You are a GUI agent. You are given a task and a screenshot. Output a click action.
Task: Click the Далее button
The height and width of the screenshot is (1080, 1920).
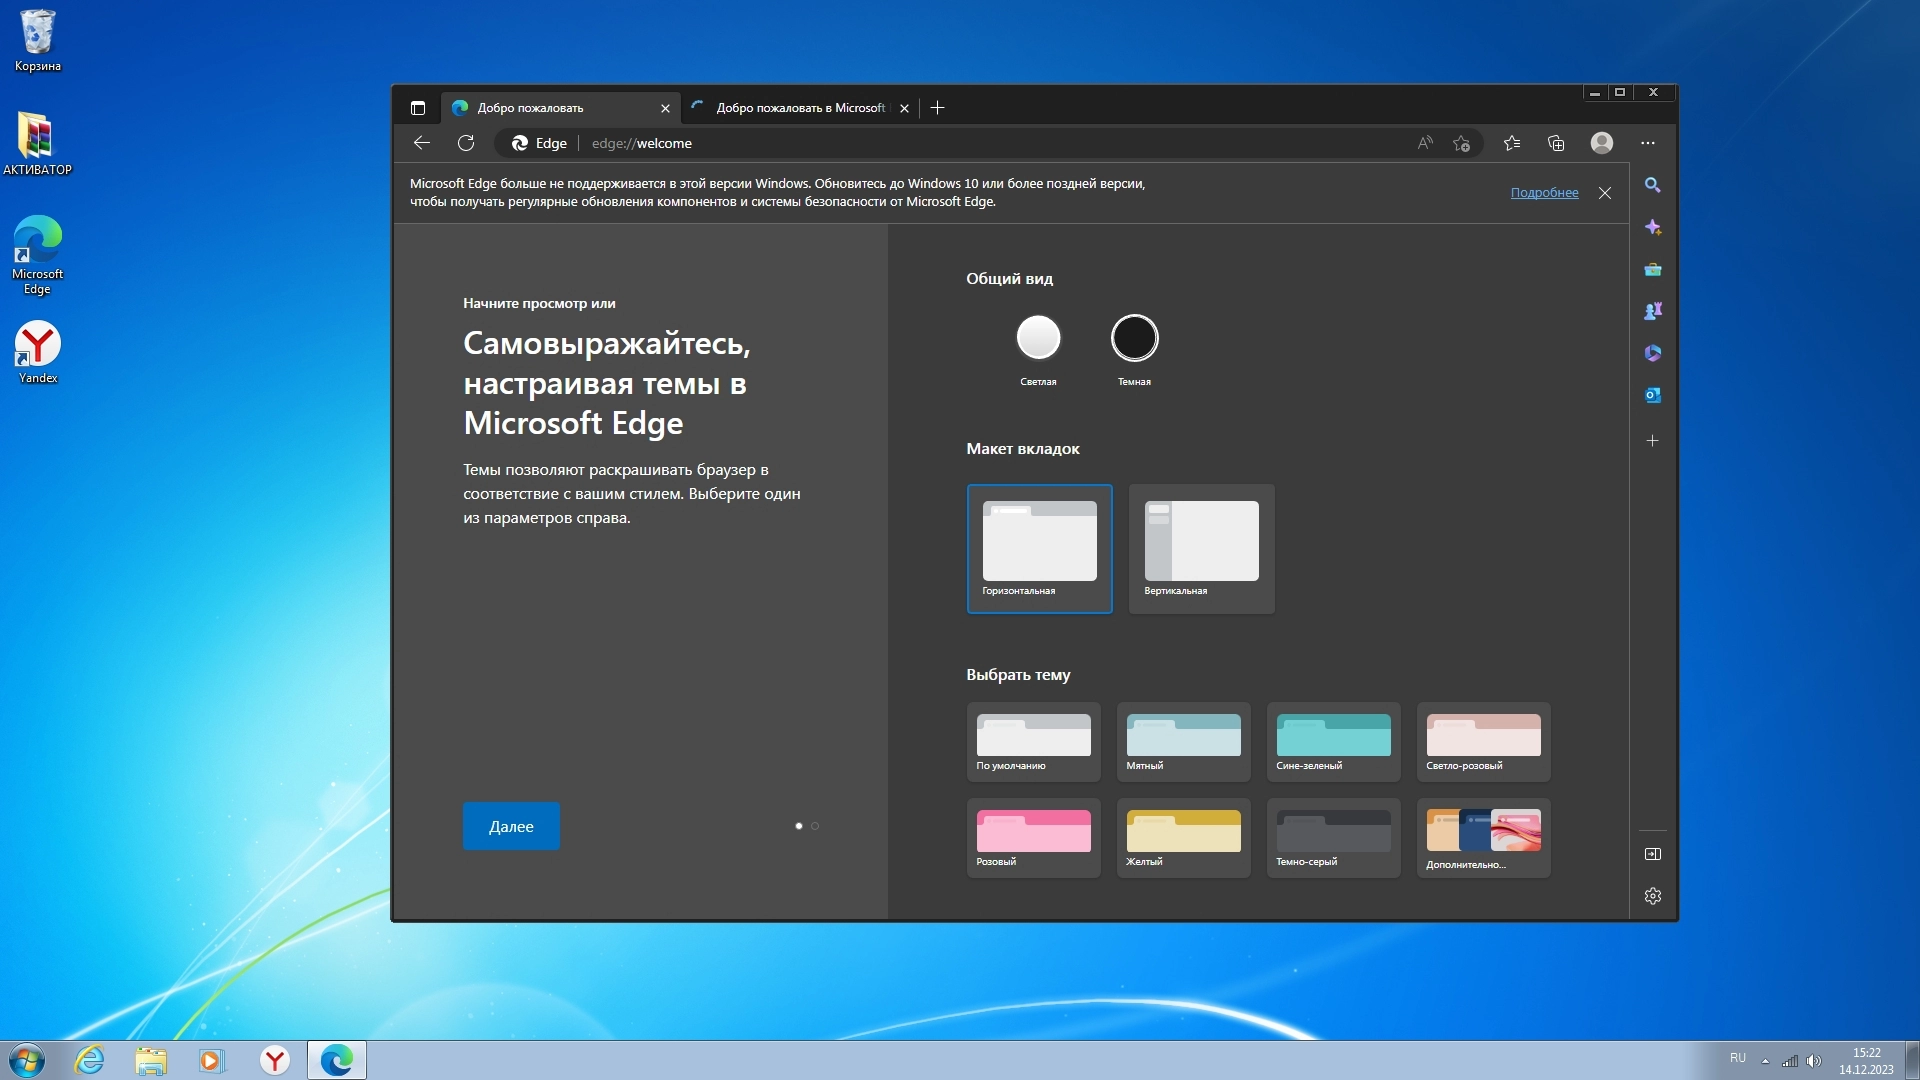click(511, 826)
